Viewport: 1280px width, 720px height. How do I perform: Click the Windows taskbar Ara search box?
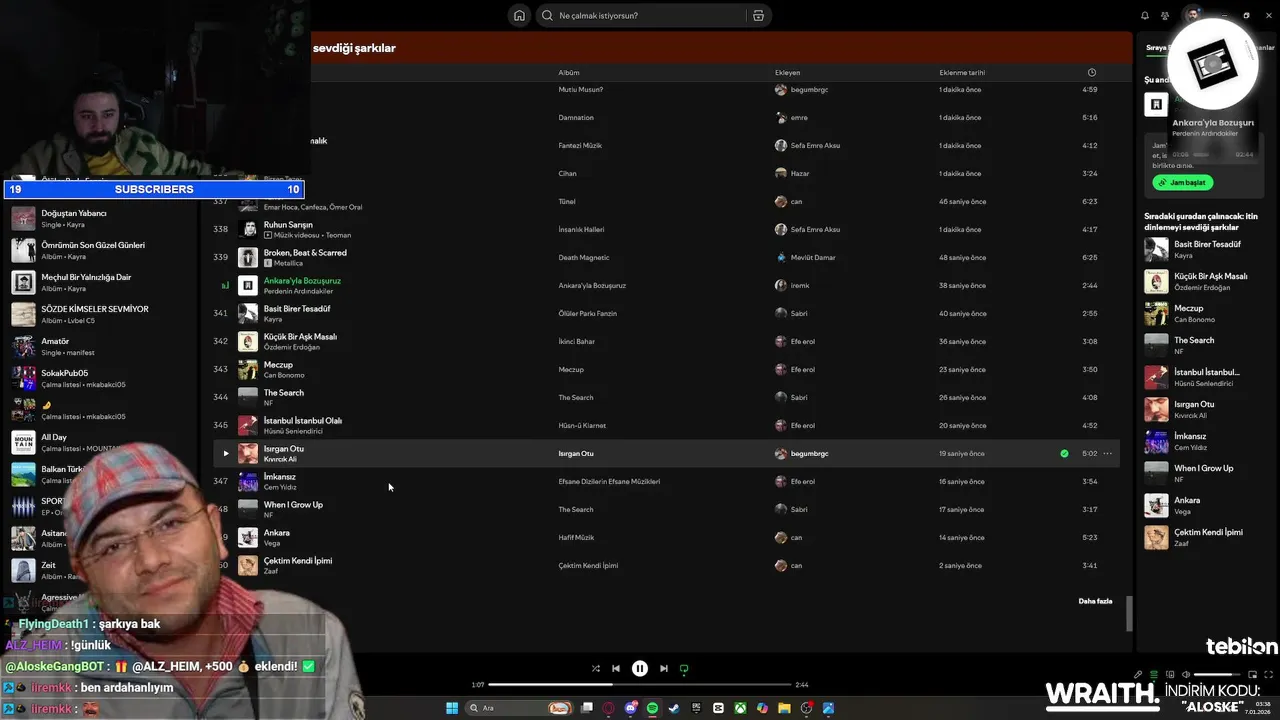pyautogui.click(x=520, y=708)
